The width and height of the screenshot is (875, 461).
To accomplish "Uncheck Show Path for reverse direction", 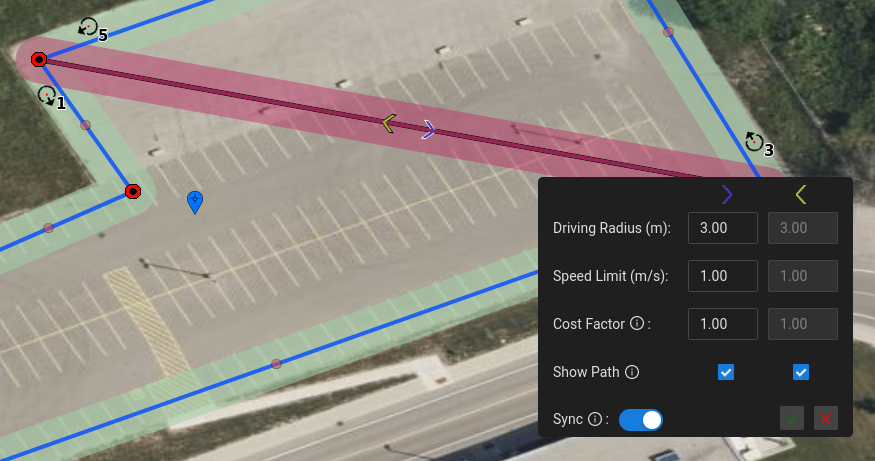I will (x=801, y=372).
